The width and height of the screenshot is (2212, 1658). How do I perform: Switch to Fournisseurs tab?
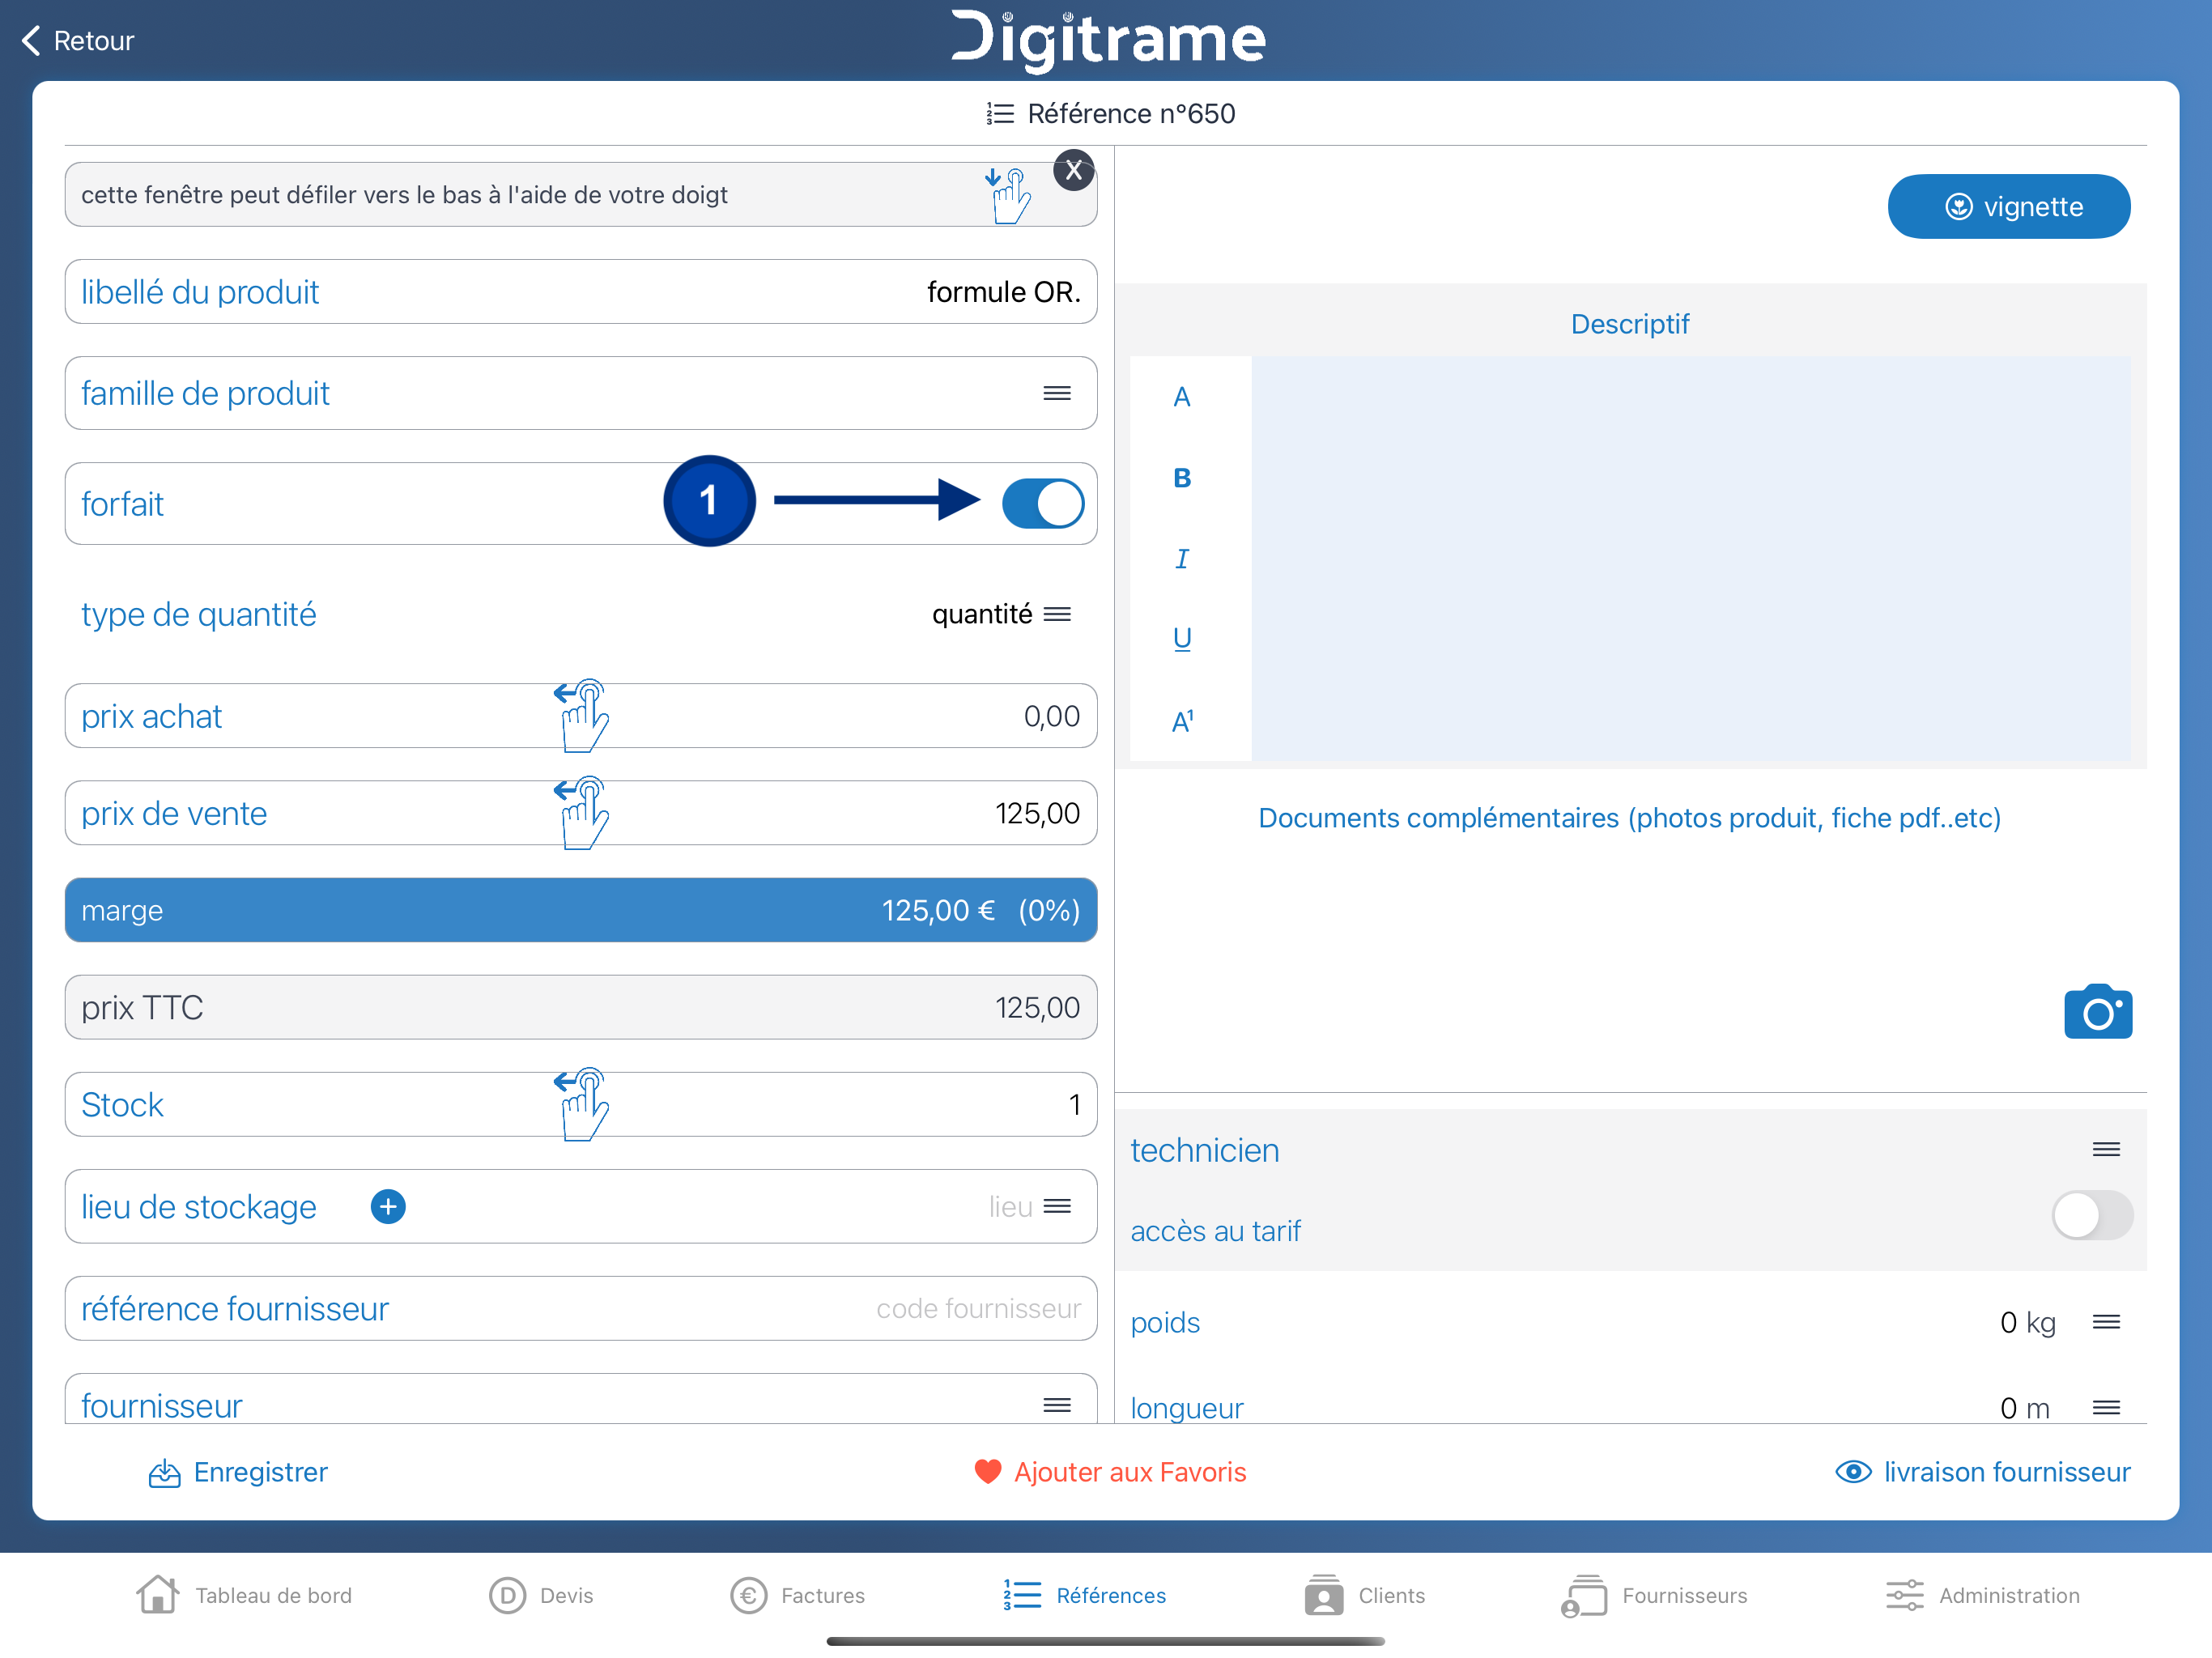tap(1654, 1595)
